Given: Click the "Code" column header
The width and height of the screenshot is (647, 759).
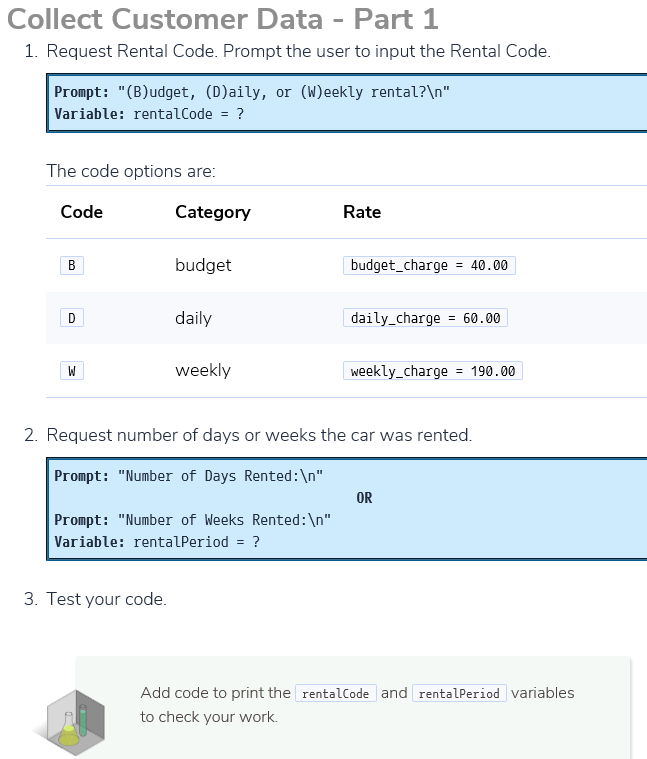Looking at the screenshot, I should click(81, 212).
